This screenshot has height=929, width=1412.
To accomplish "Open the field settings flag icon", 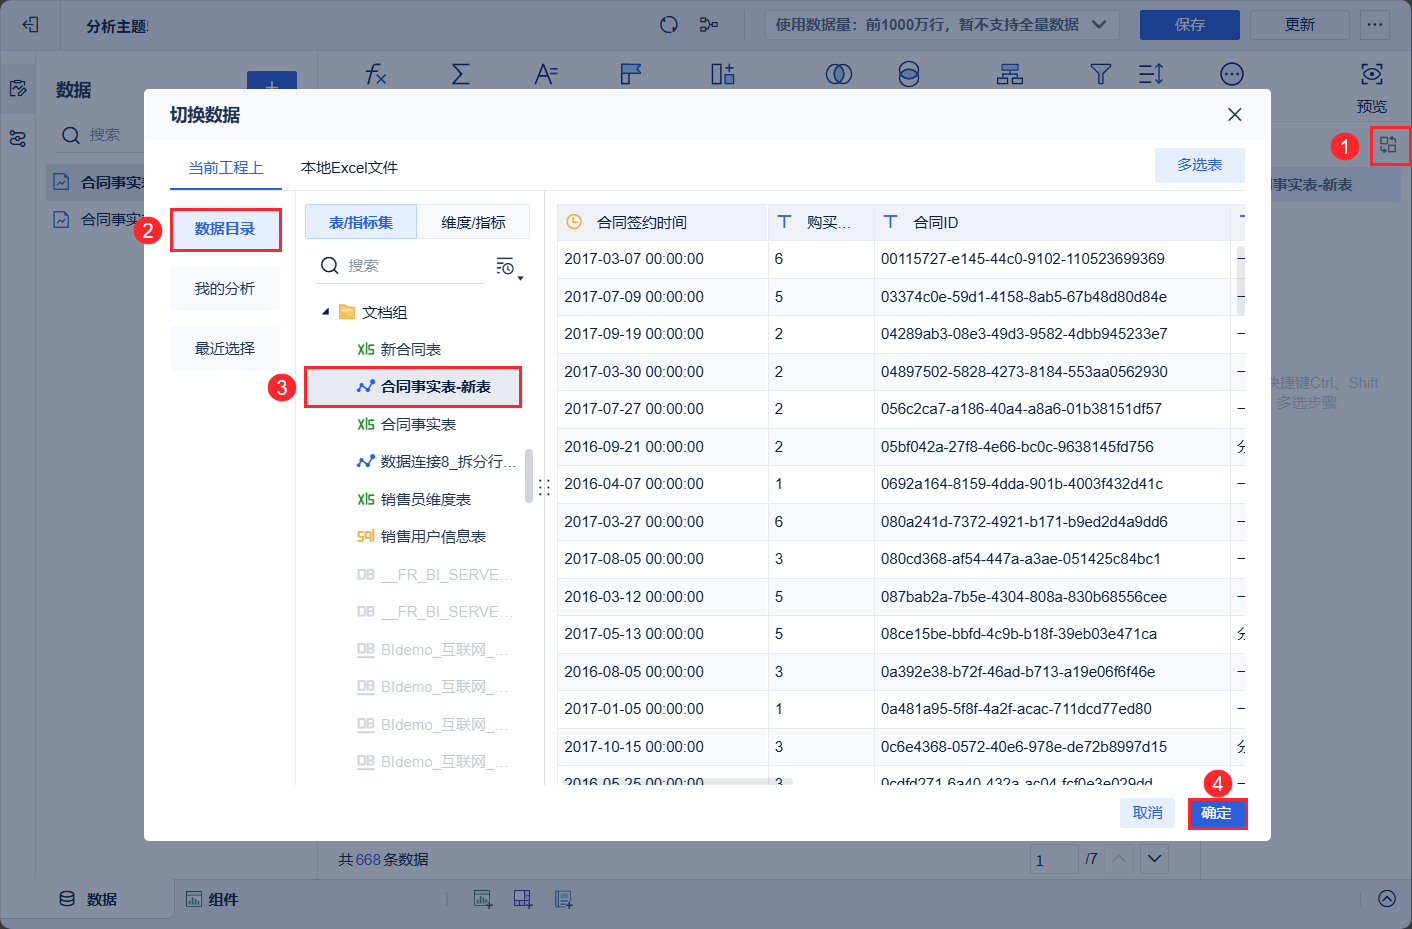I will pyautogui.click(x=631, y=74).
